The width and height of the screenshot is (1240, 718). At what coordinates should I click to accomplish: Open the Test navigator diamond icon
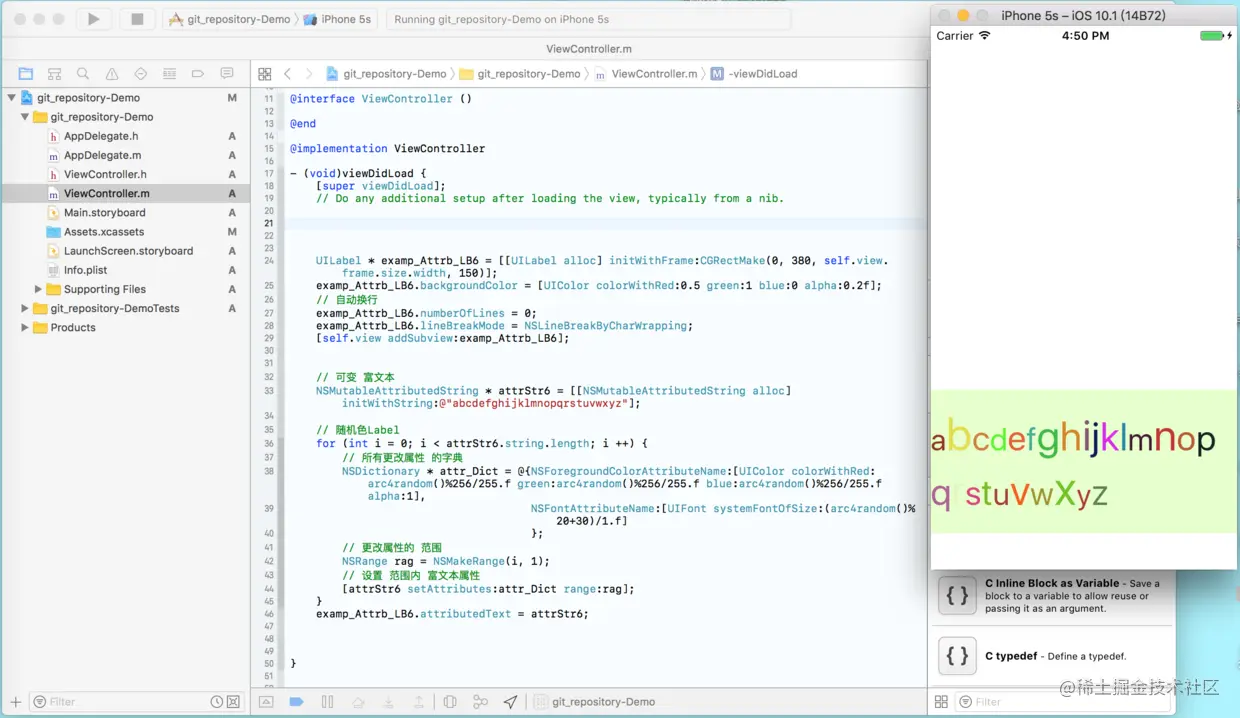140,74
